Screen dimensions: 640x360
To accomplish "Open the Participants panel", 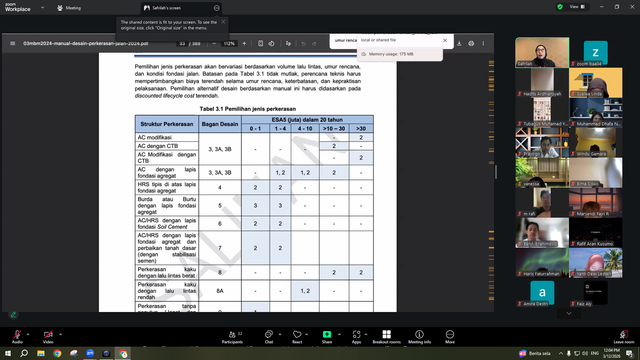I will (x=232, y=337).
